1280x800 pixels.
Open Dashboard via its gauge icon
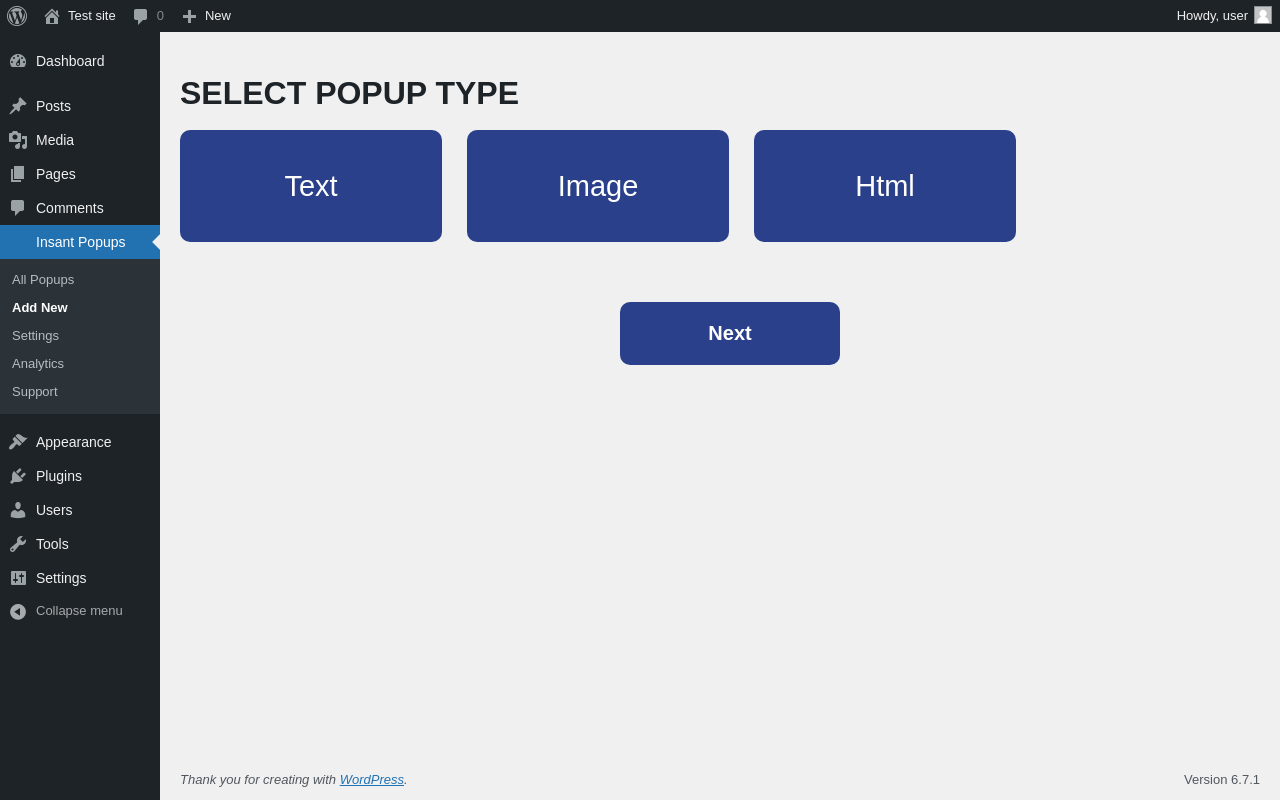pyautogui.click(x=18, y=61)
